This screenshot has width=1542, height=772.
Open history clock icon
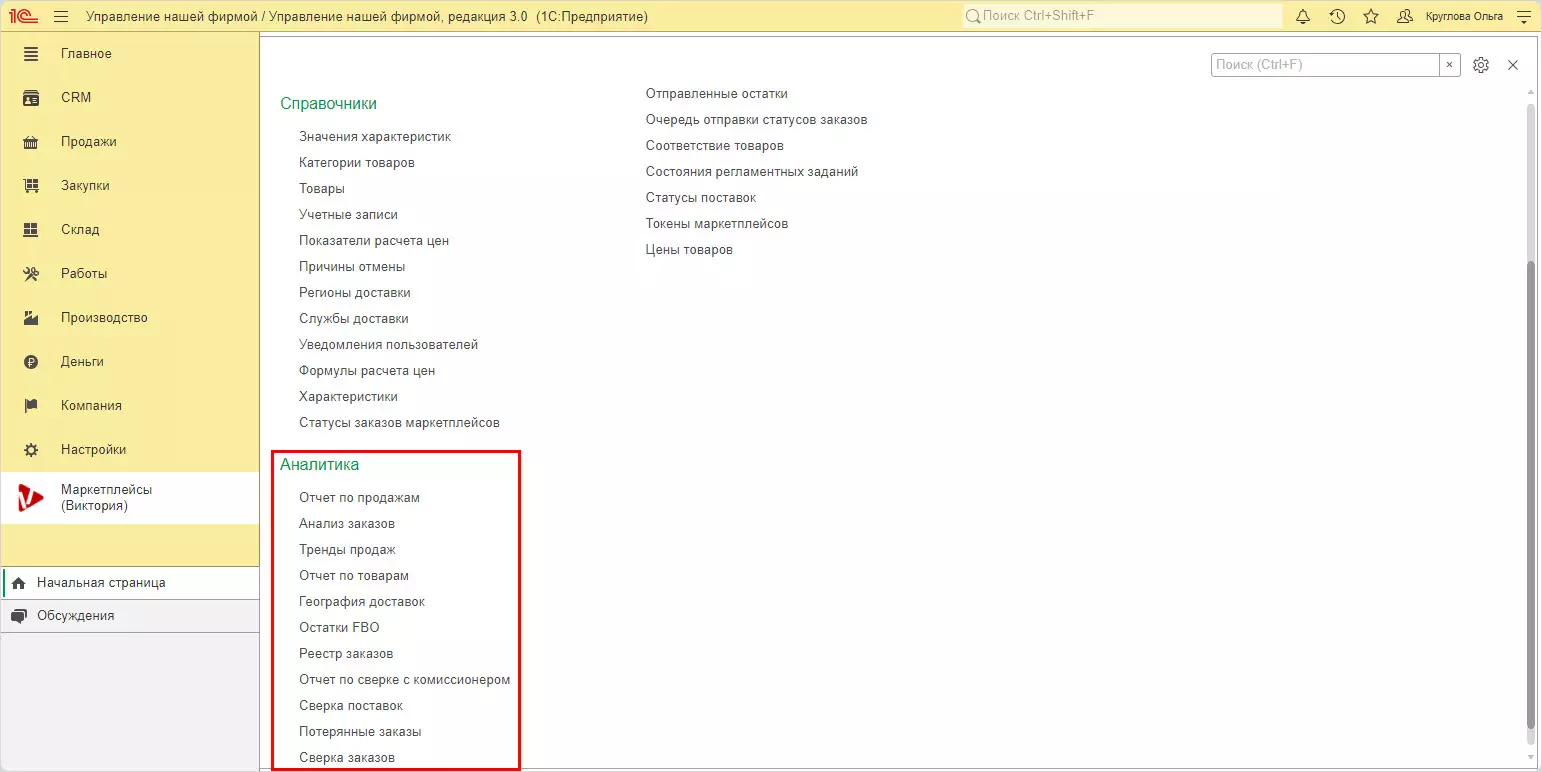pyautogui.click(x=1337, y=17)
